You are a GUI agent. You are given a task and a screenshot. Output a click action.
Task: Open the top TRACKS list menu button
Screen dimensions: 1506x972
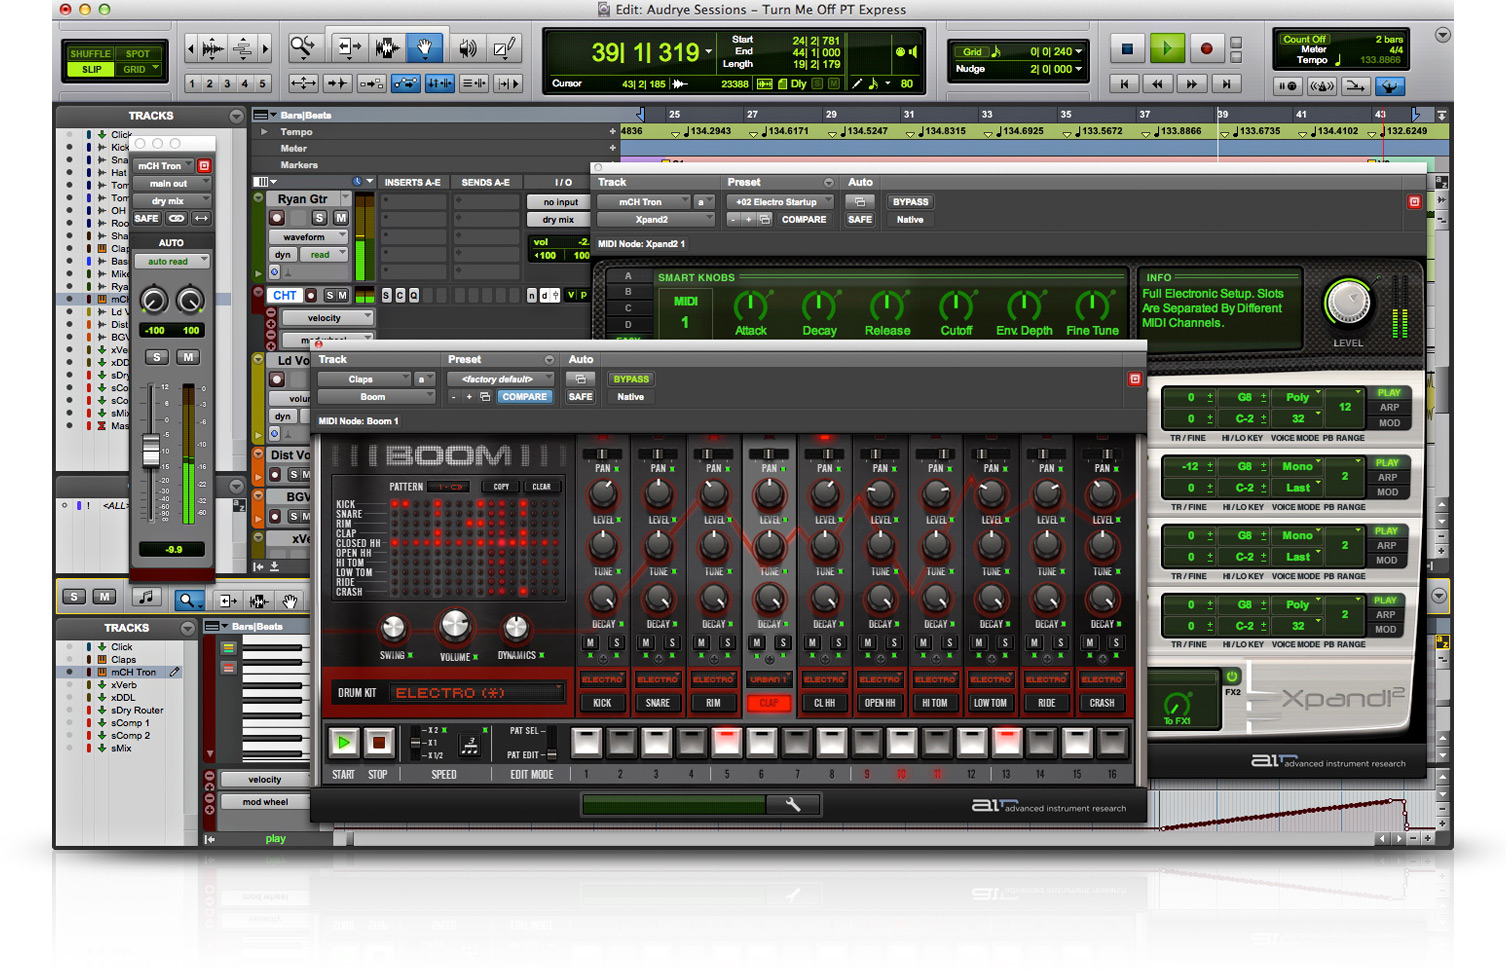coord(236,116)
